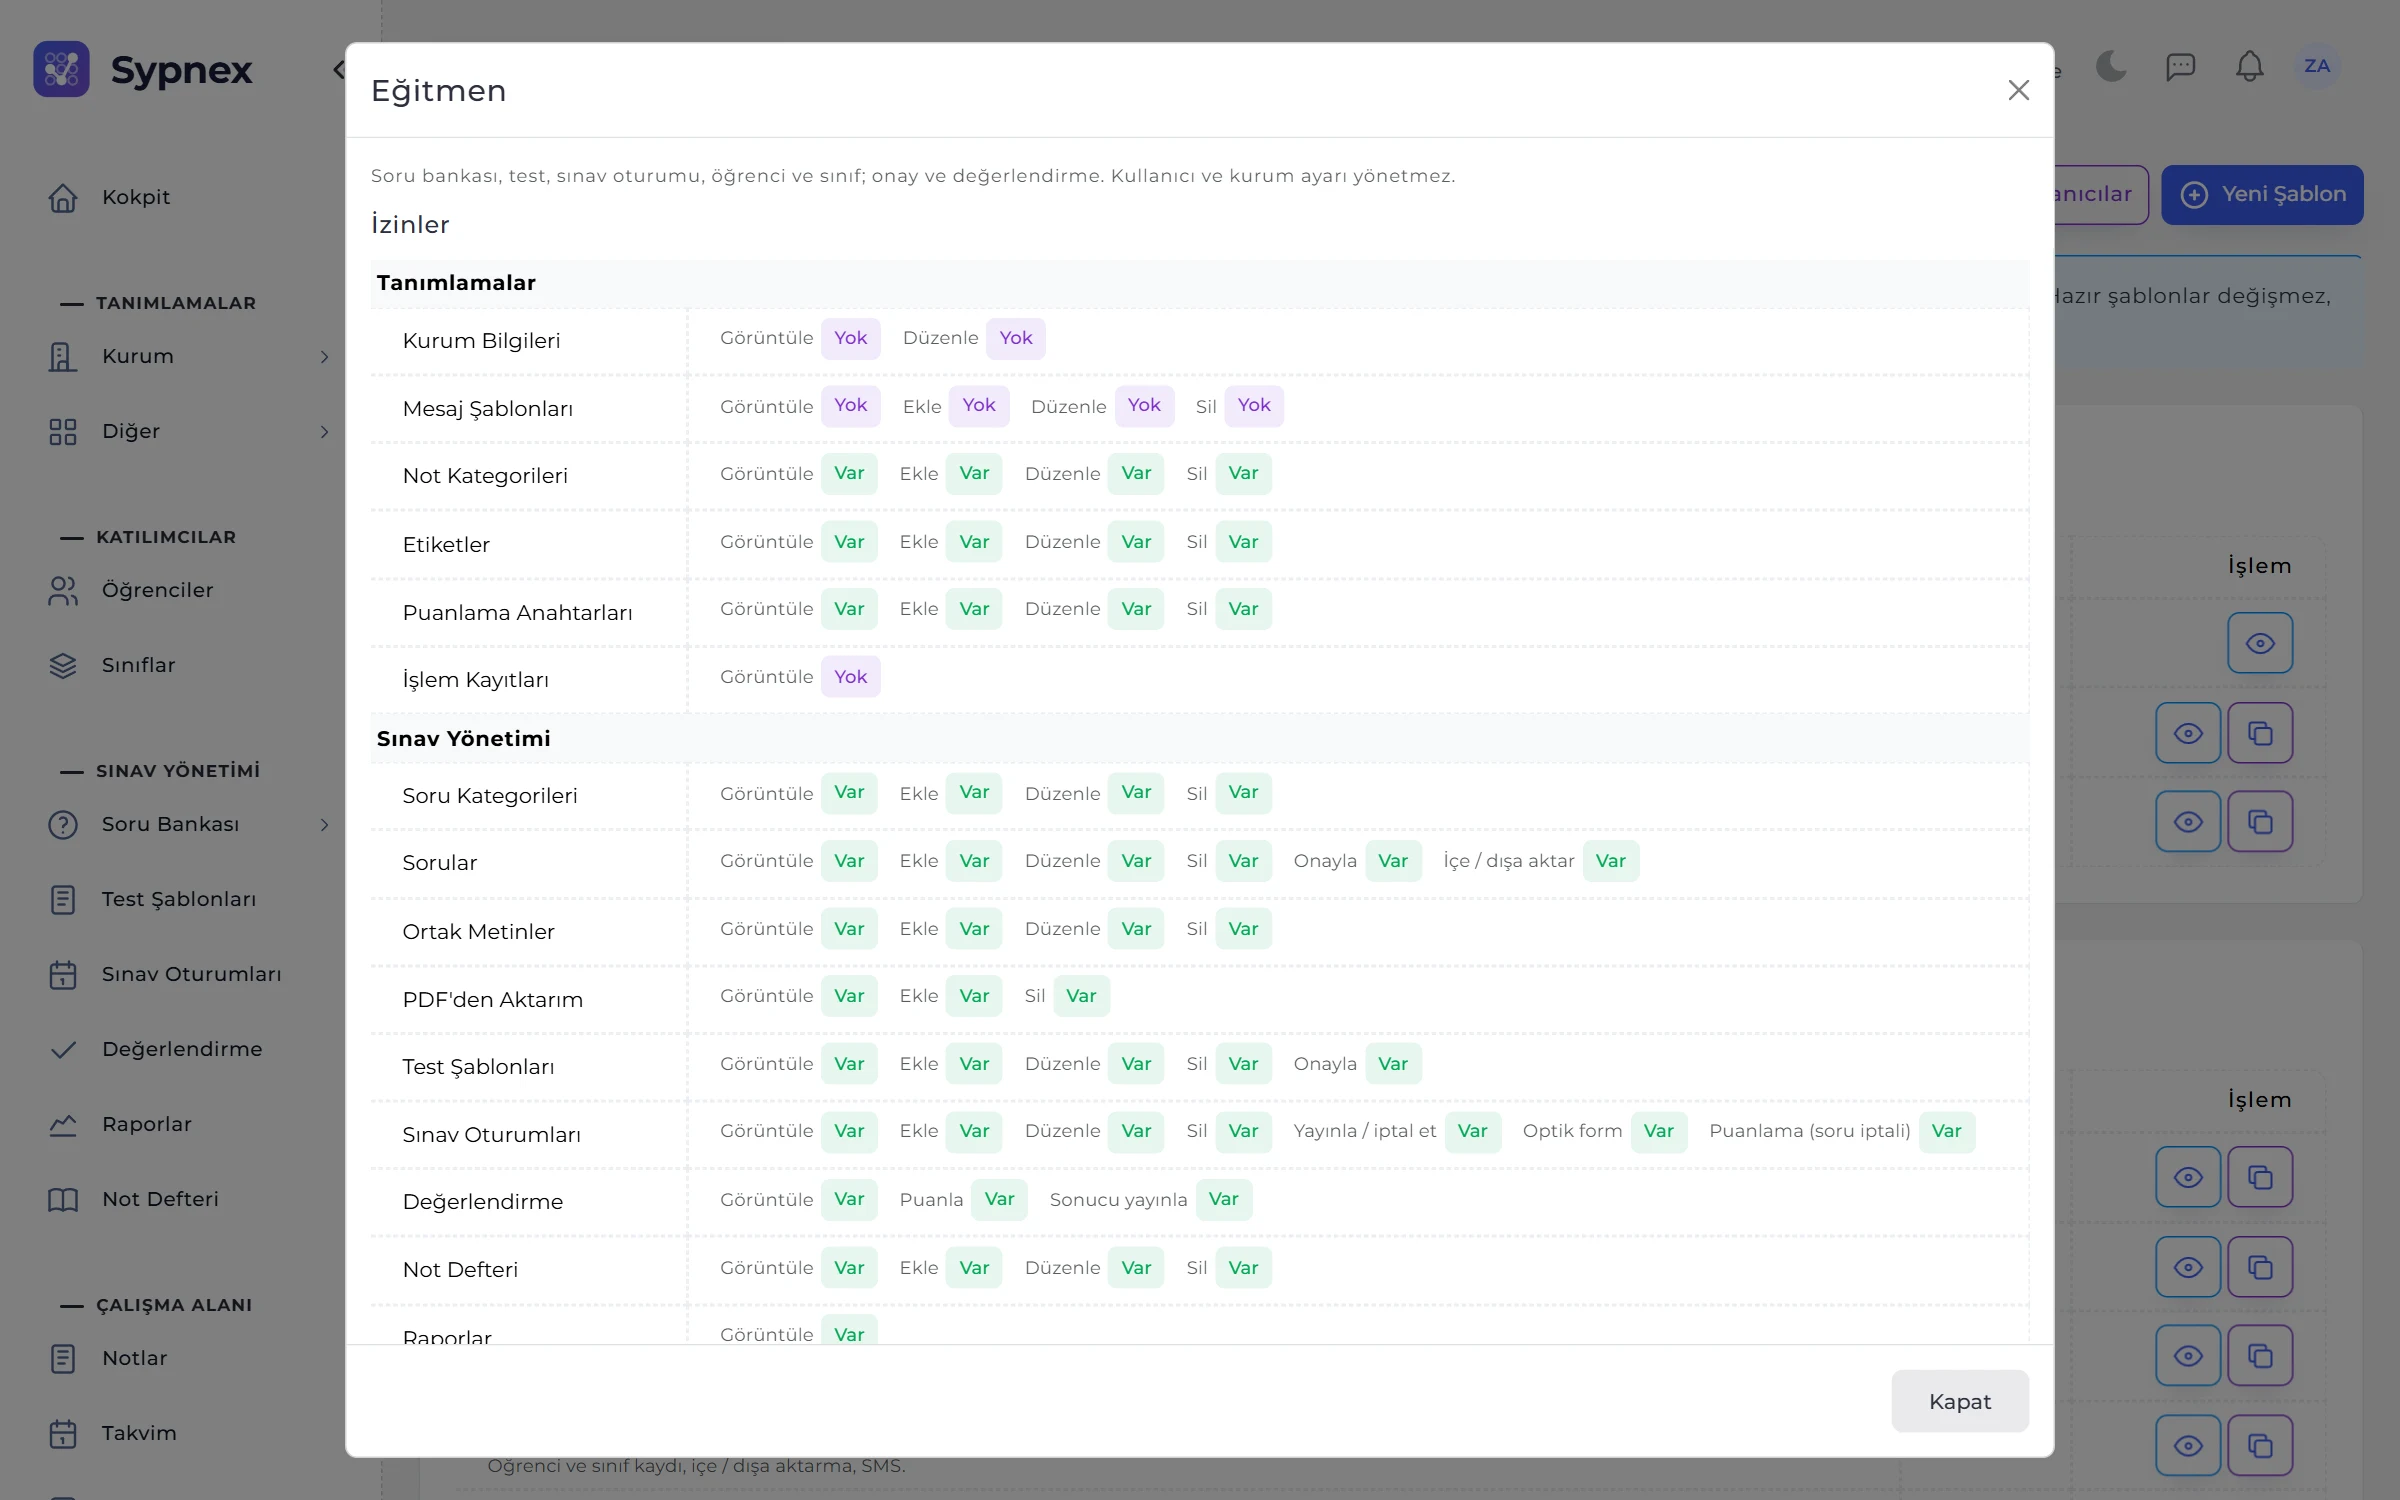The image size is (2400, 1500).
Task: Open the notifications bell icon
Action: [x=2249, y=67]
